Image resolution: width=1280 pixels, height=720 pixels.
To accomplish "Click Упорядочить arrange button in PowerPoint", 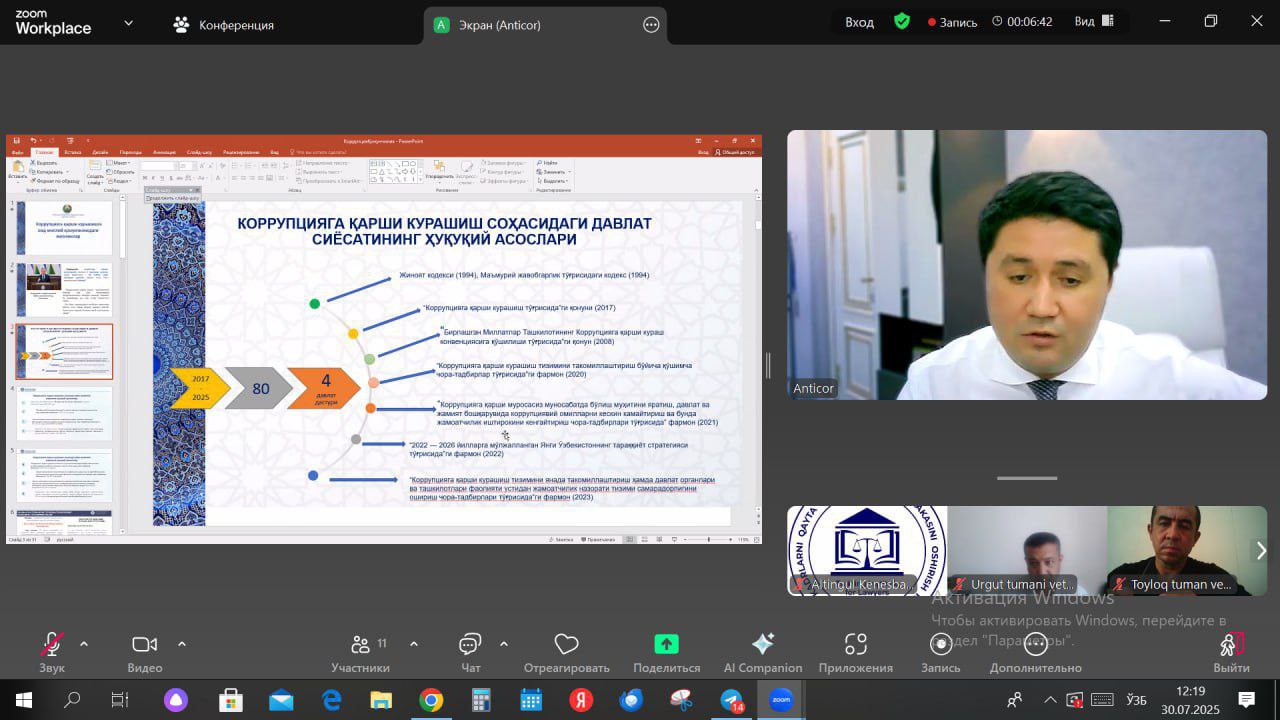I will [438, 170].
